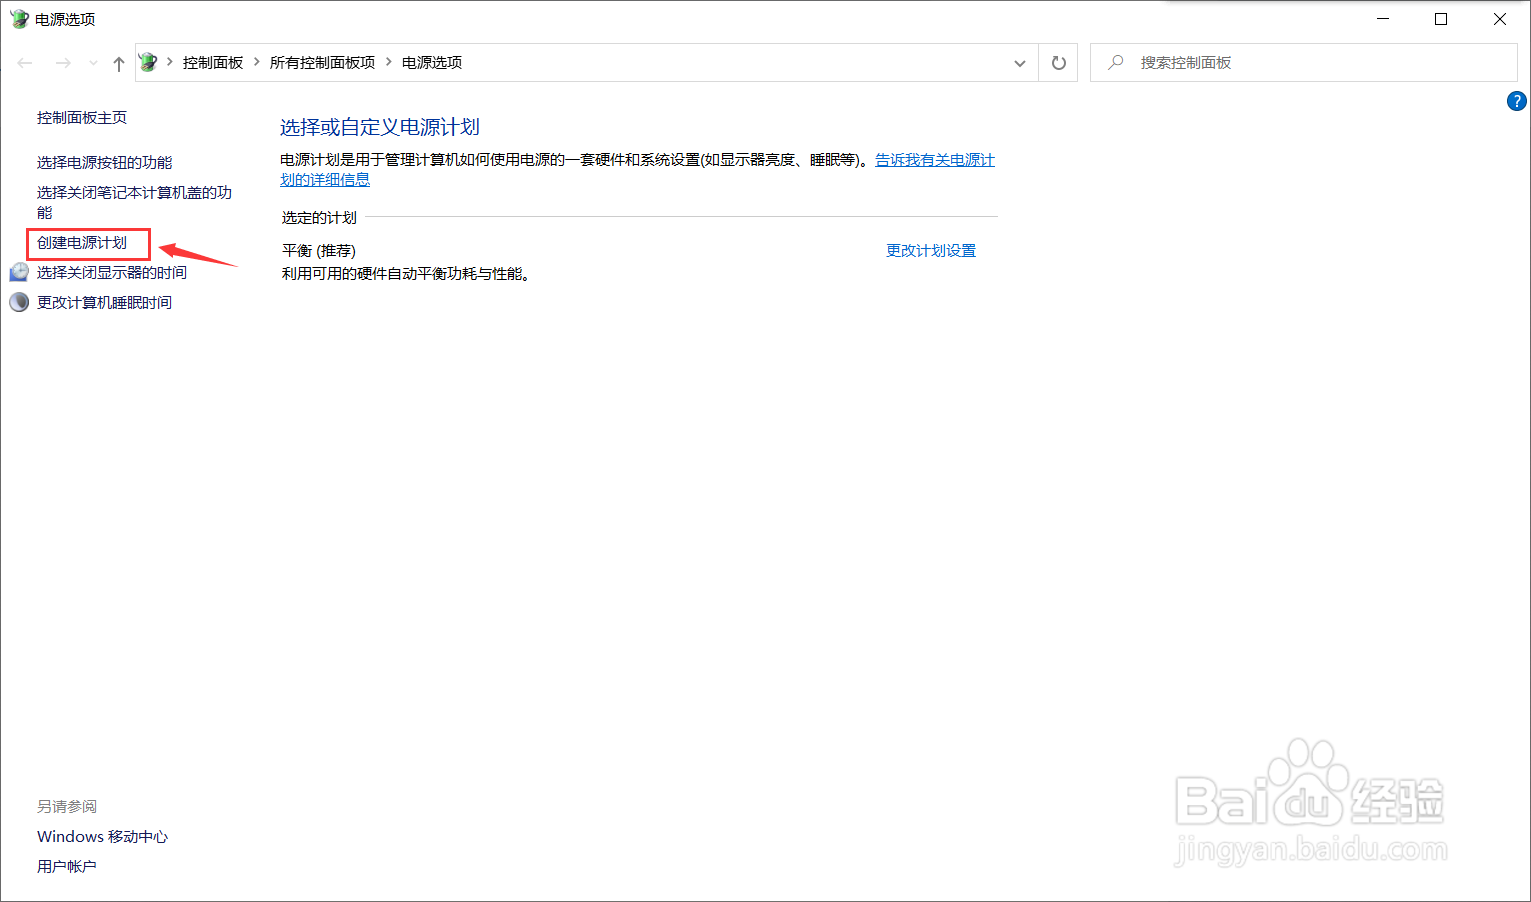The height and width of the screenshot is (902, 1531).
Task: Expand the chevron after 所有控制面板项 breadcrumb
Action: coord(390,62)
